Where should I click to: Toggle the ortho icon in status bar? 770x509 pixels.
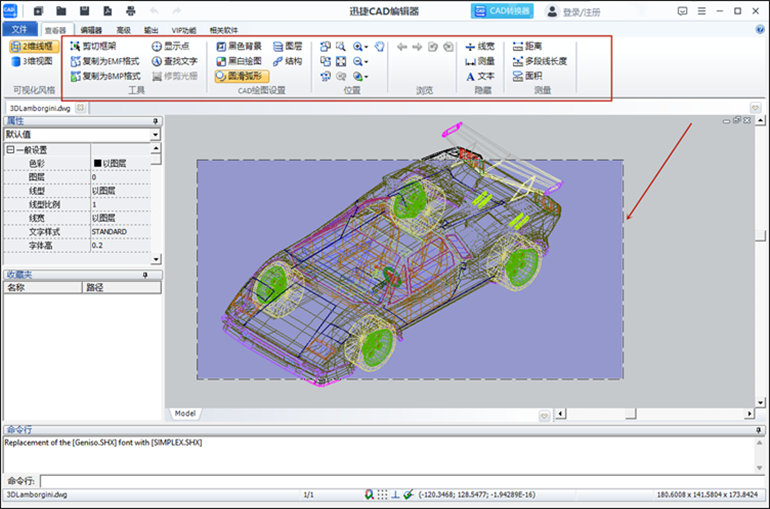coord(395,495)
